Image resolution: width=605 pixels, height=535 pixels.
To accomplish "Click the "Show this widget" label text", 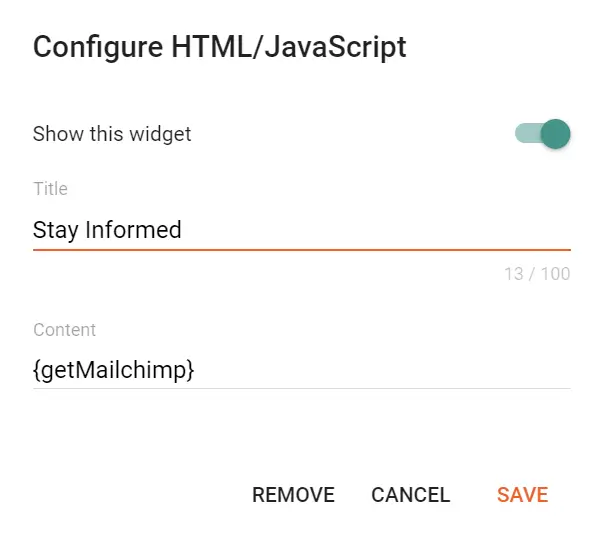I will click(112, 134).
